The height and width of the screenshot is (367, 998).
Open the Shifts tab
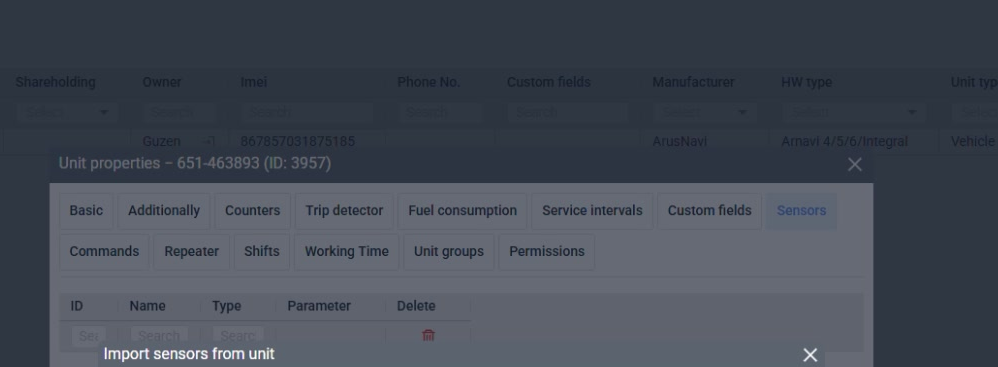262,251
